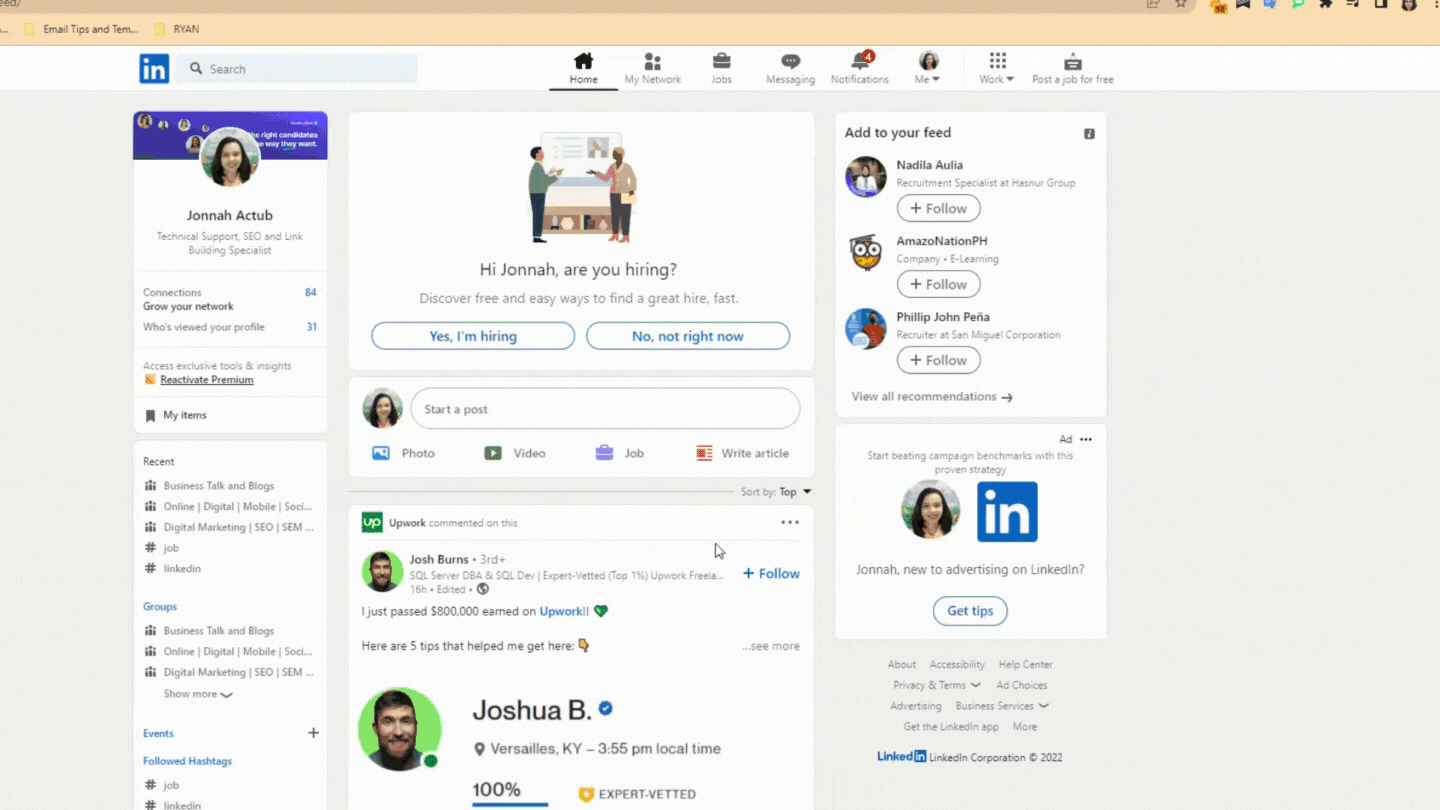1440x810 pixels.
Task: Open Sort by Top dropdown
Action: pos(776,492)
